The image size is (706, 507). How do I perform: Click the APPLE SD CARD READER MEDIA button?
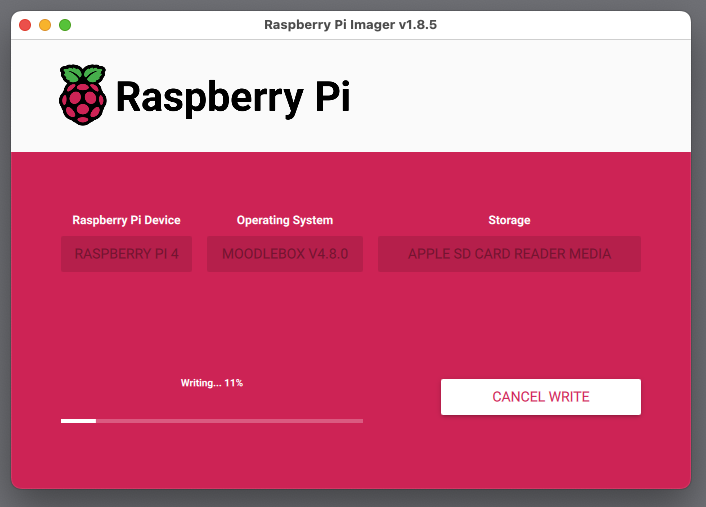pos(509,254)
